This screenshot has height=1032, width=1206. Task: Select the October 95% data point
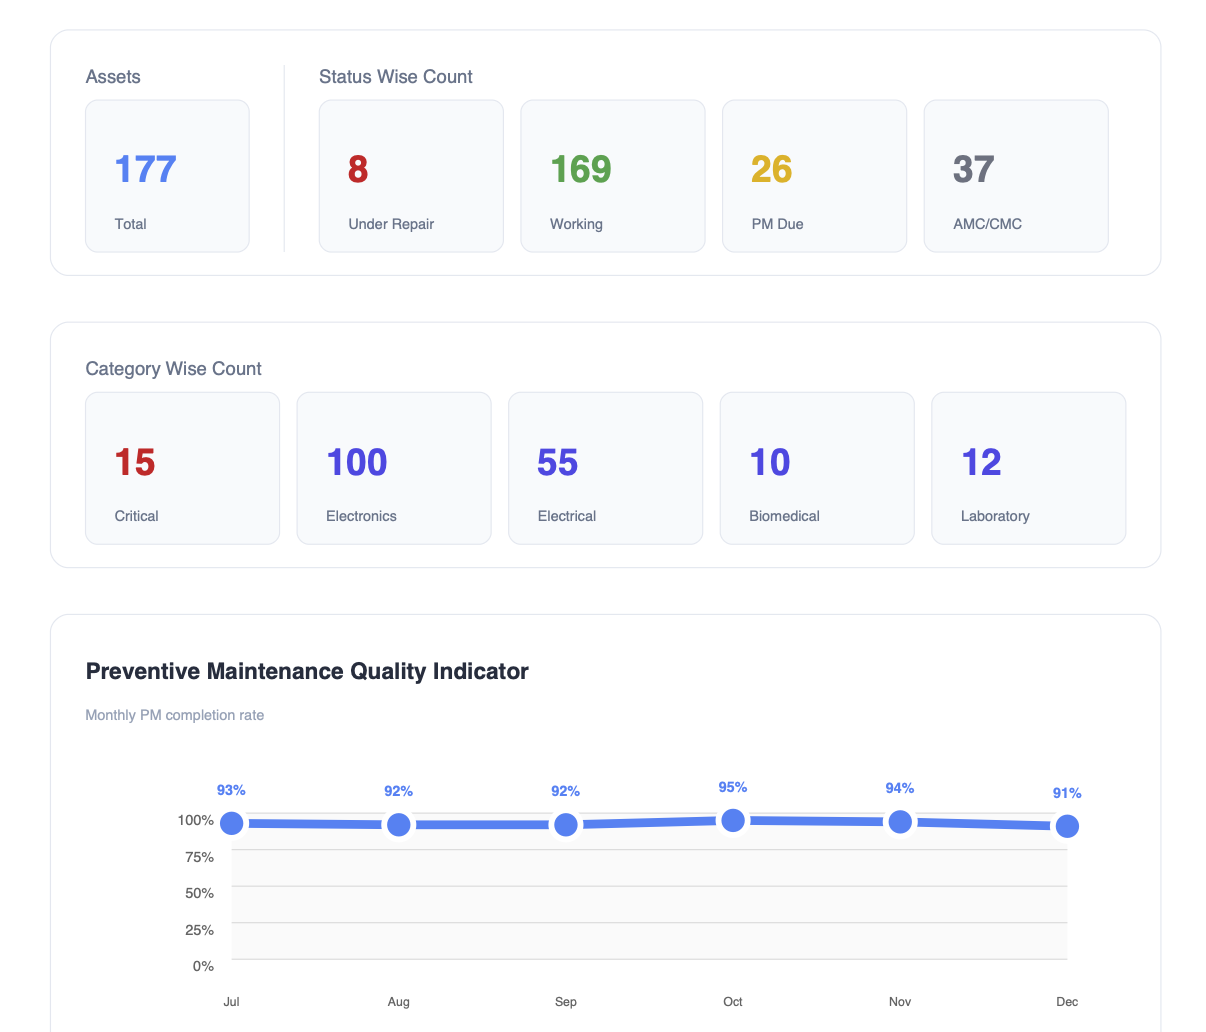[733, 819]
